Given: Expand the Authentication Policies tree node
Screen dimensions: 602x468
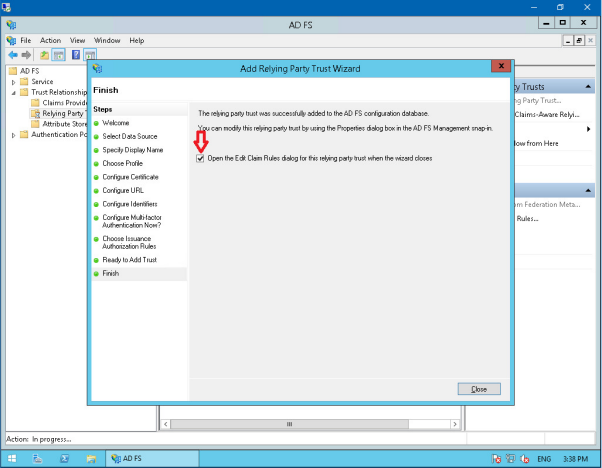Looking at the screenshot, I should 14,134.
